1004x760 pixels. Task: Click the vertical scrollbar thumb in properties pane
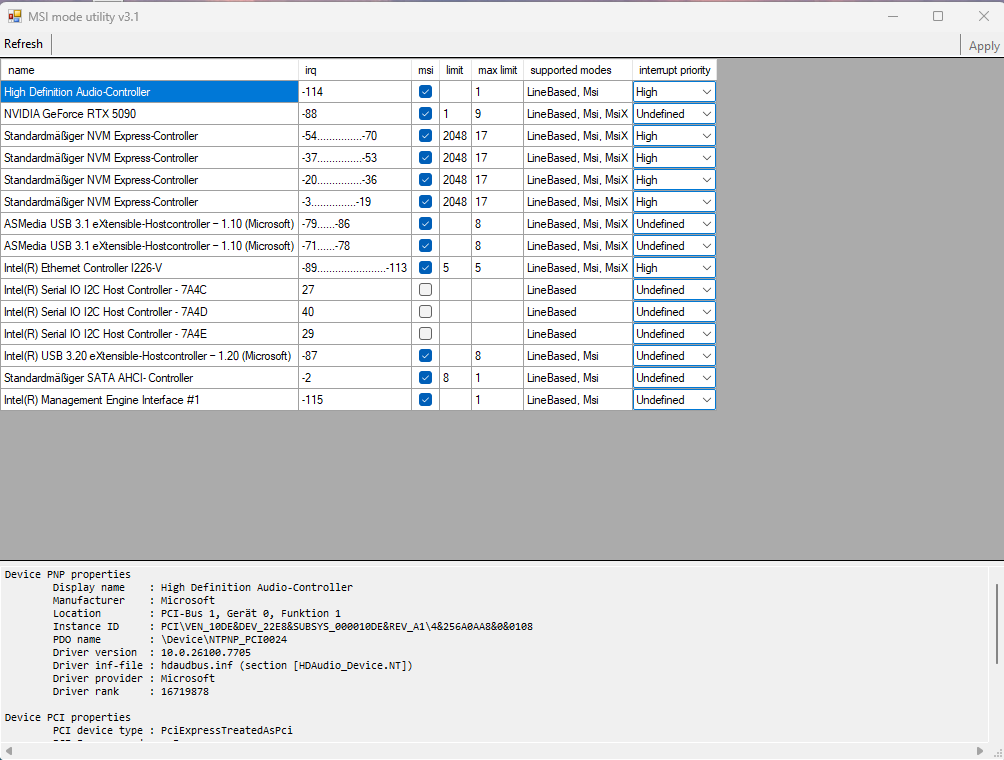[996, 624]
